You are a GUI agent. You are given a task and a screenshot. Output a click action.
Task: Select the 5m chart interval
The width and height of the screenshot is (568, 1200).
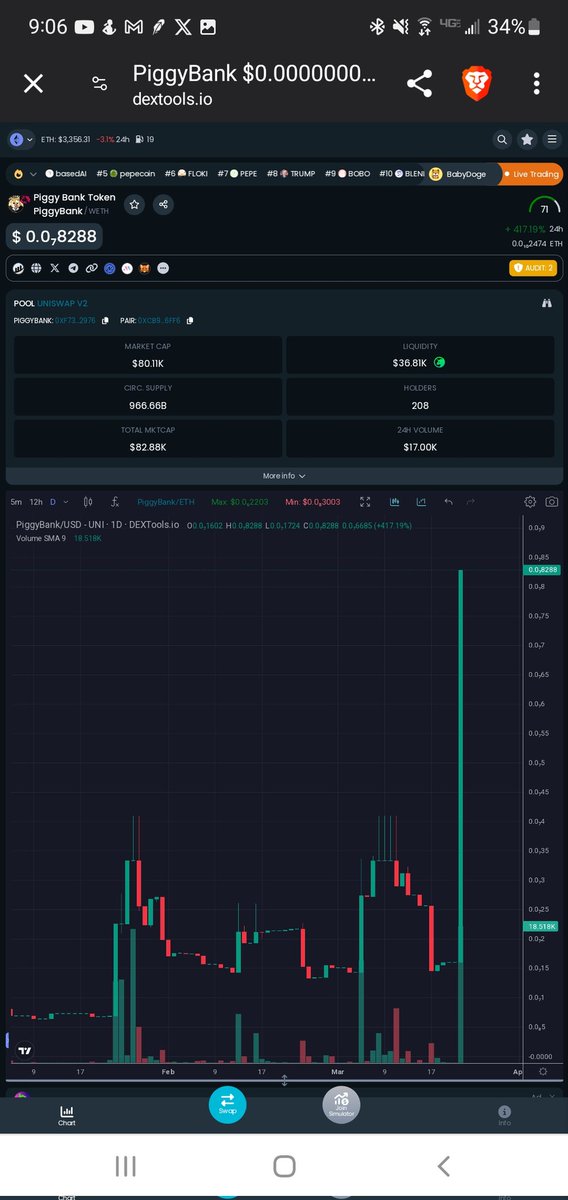coord(16,502)
